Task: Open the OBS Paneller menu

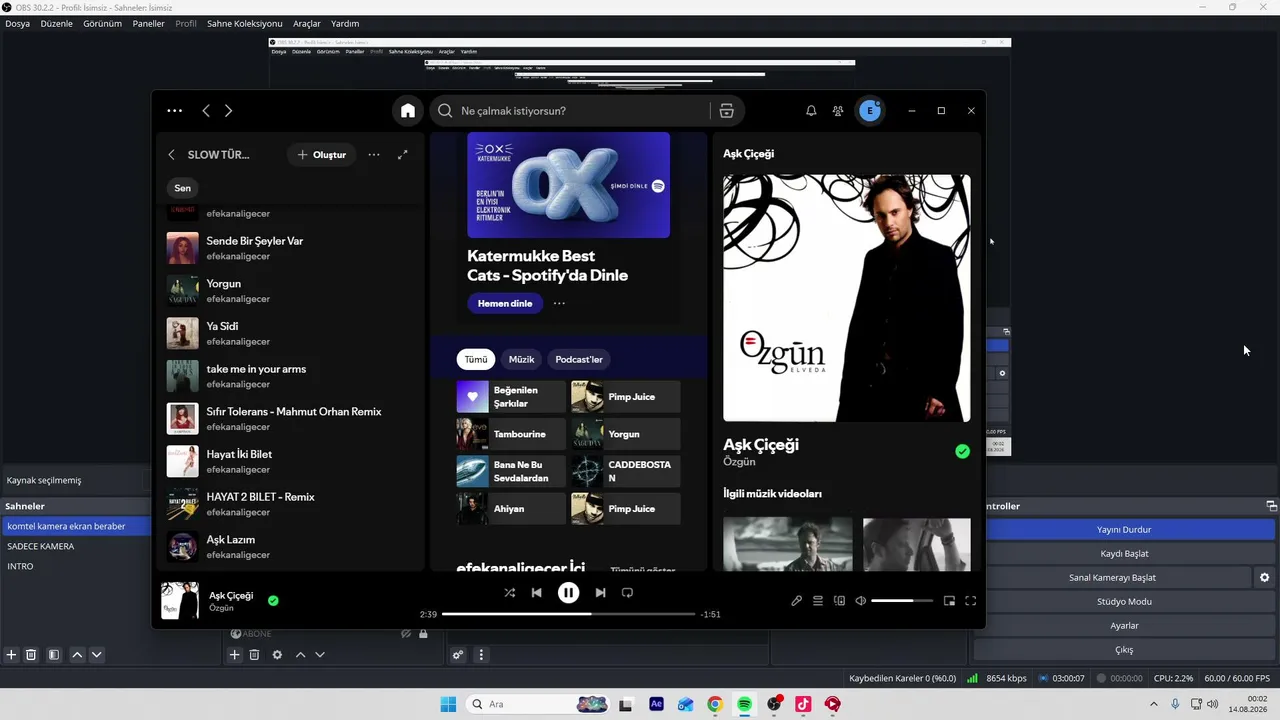Action: [148, 24]
